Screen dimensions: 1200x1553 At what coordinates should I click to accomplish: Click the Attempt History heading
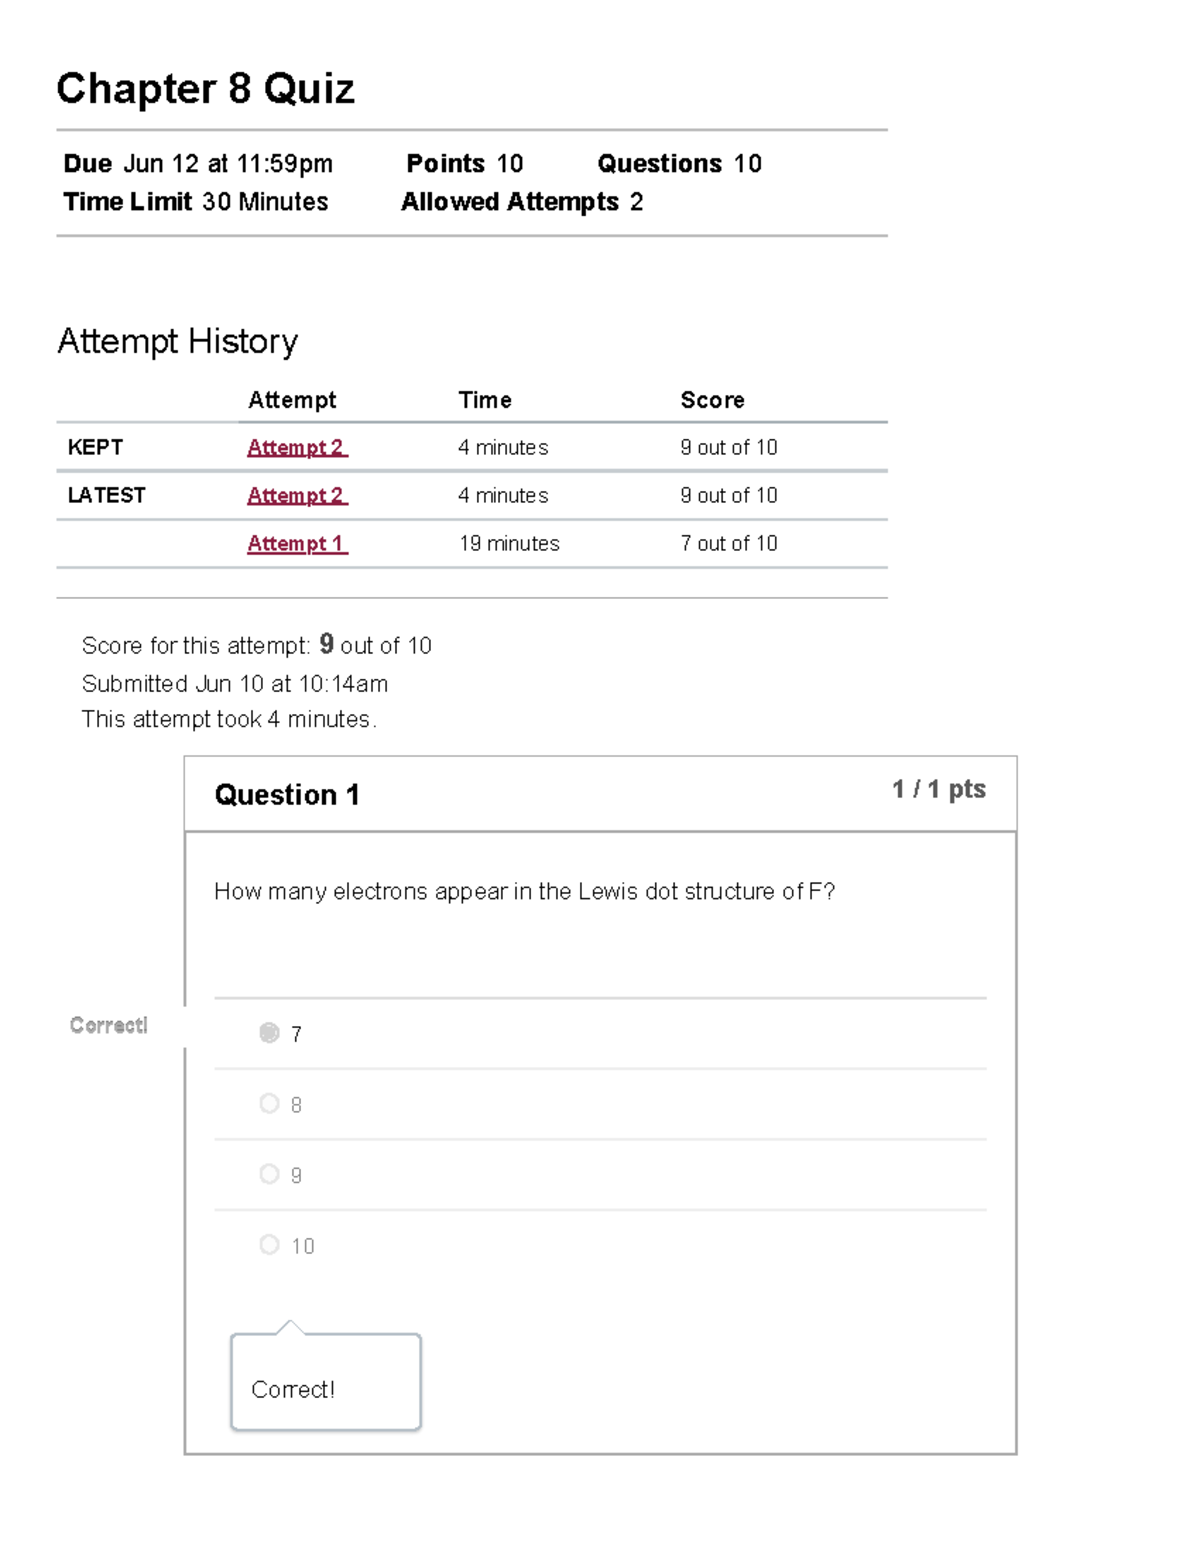(x=178, y=341)
